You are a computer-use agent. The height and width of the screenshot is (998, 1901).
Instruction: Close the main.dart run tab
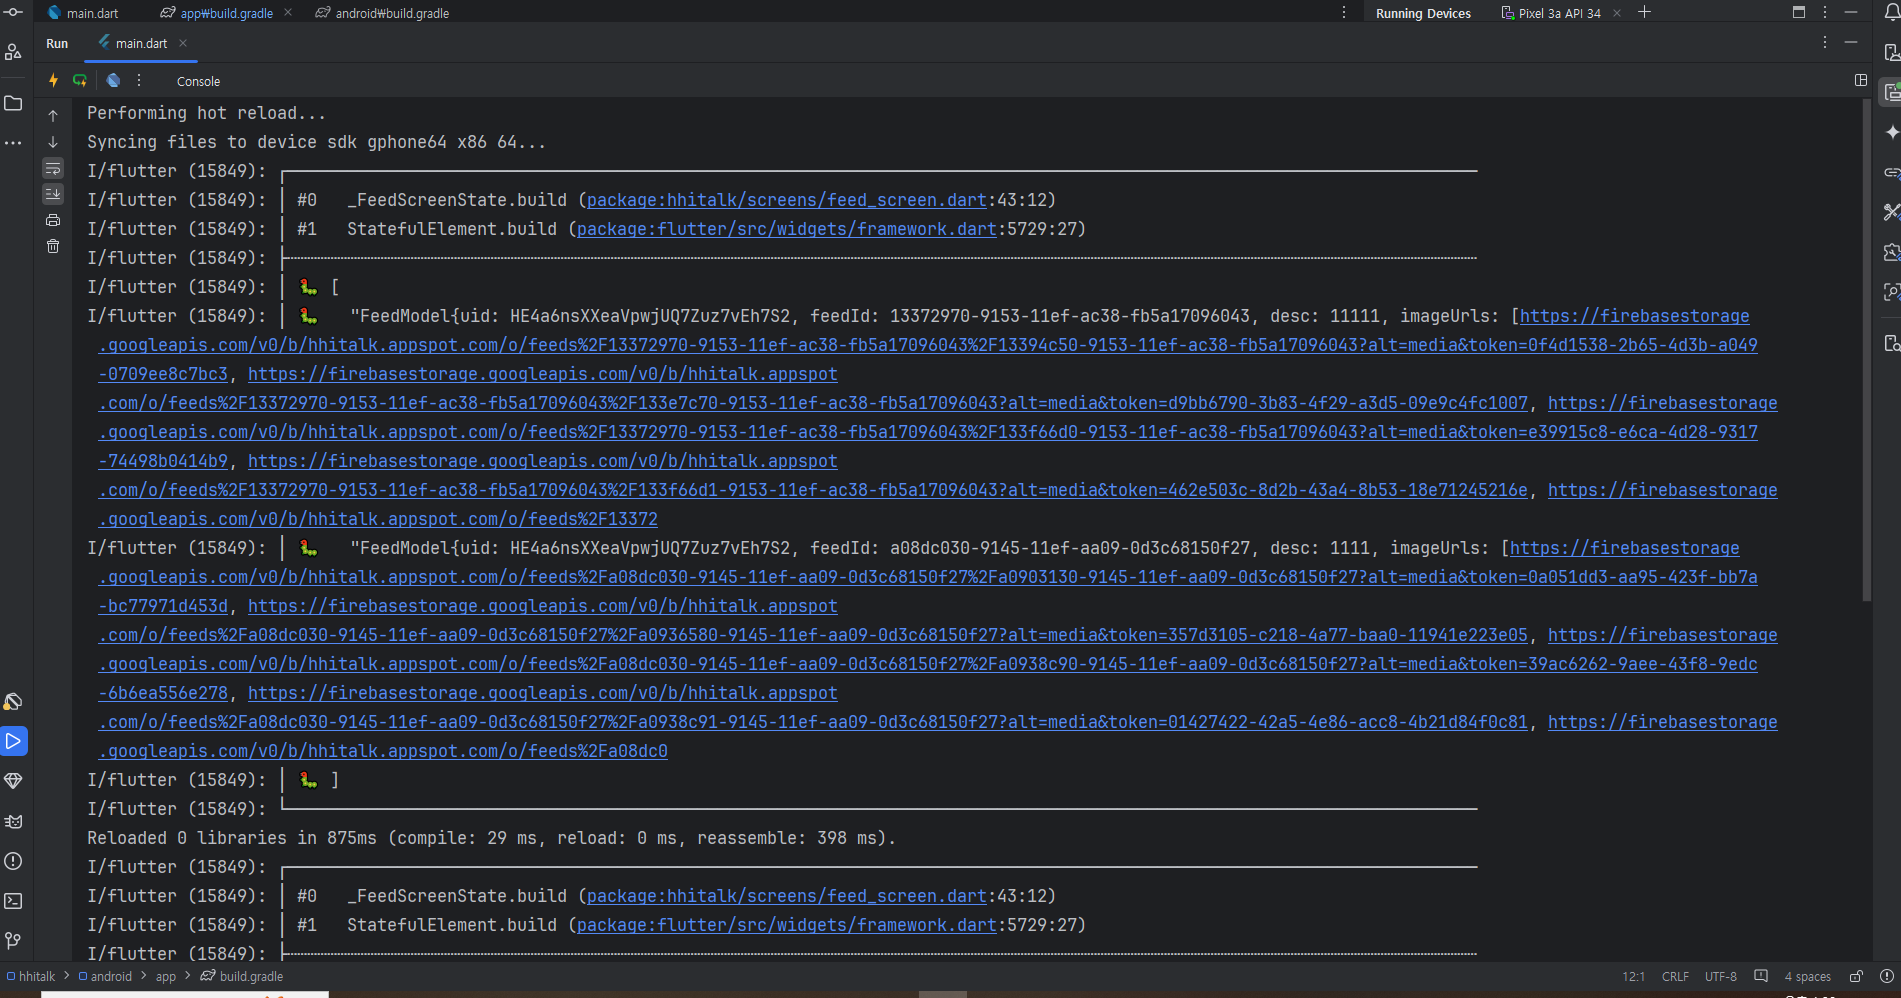(183, 43)
